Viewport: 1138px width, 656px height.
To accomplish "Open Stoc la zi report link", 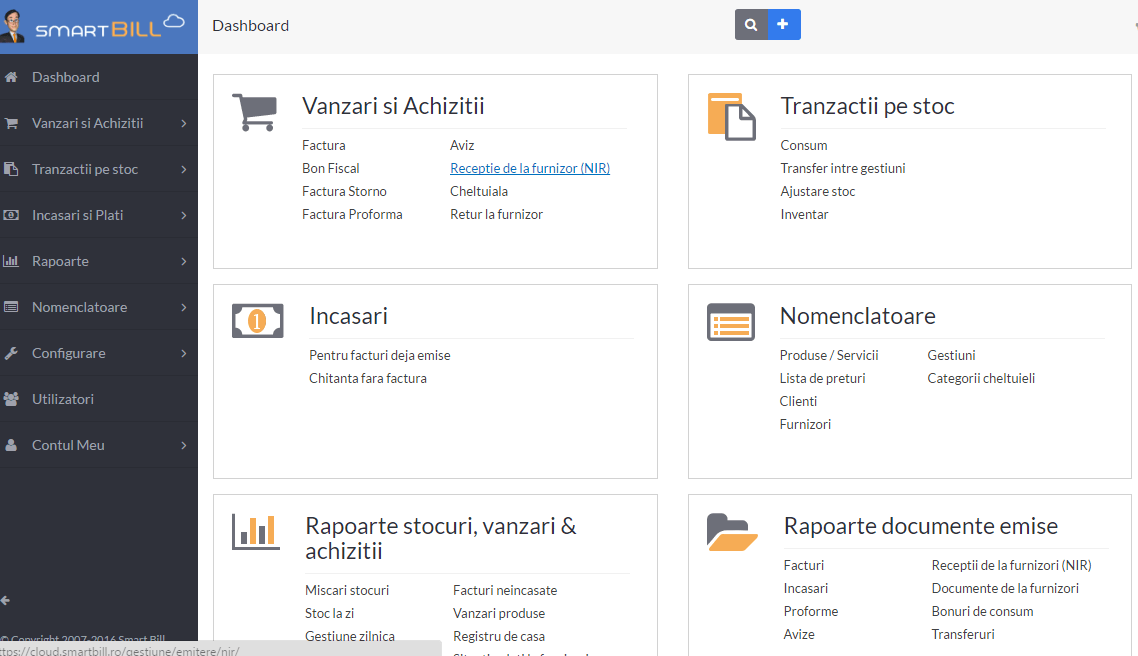I will [329, 614].
